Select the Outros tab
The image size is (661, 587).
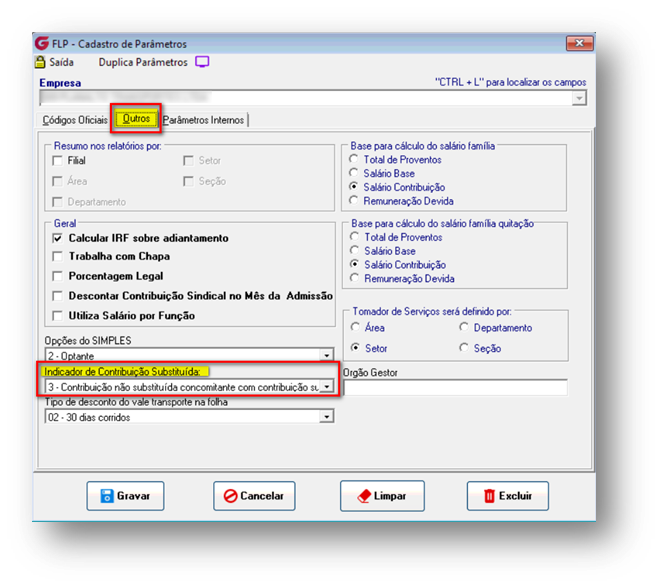(136, 118)
